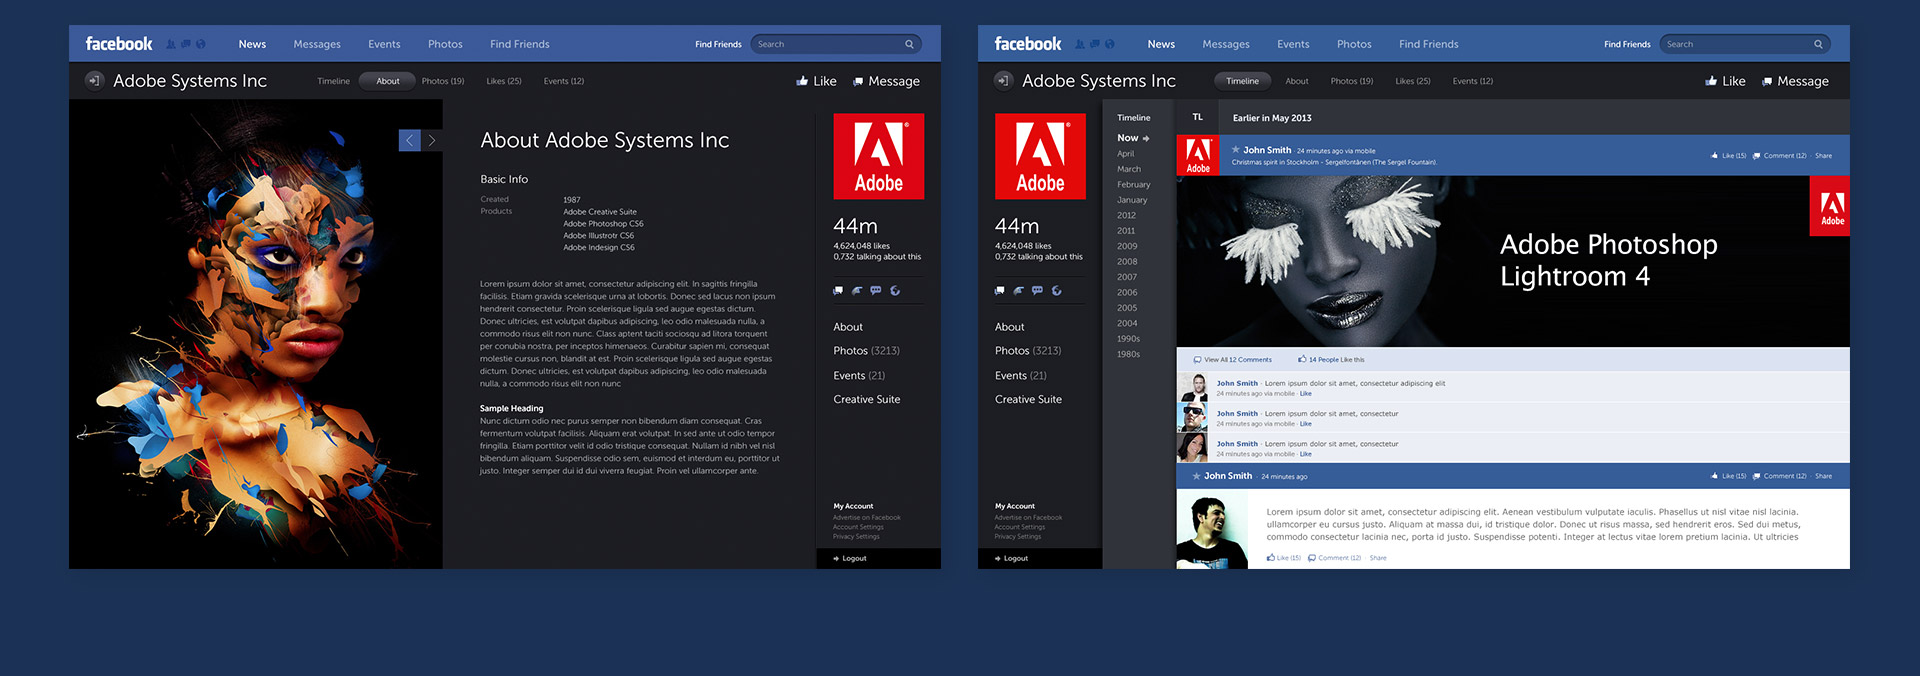The image size is (1920, 676).
Task: Open the Likes (25) tab on the Timeline page
Action: [1412, 81]
